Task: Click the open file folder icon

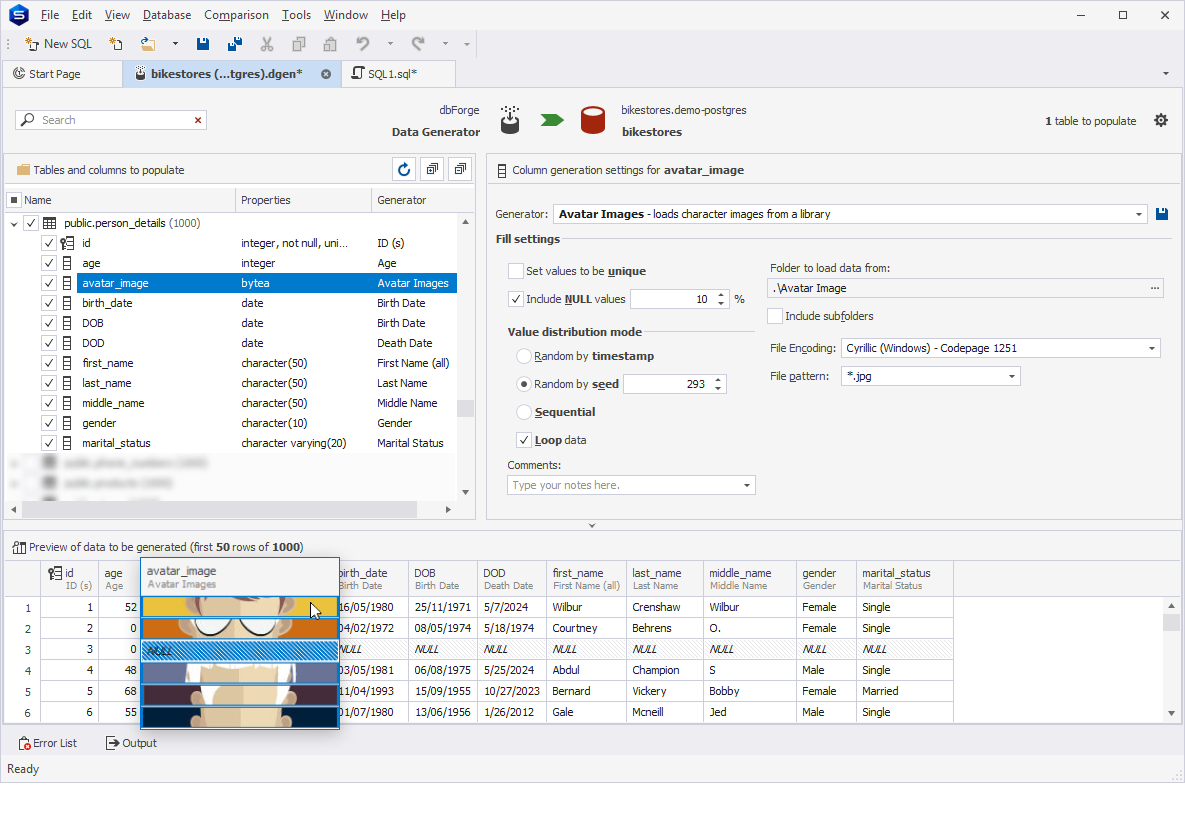Action: 148,44
